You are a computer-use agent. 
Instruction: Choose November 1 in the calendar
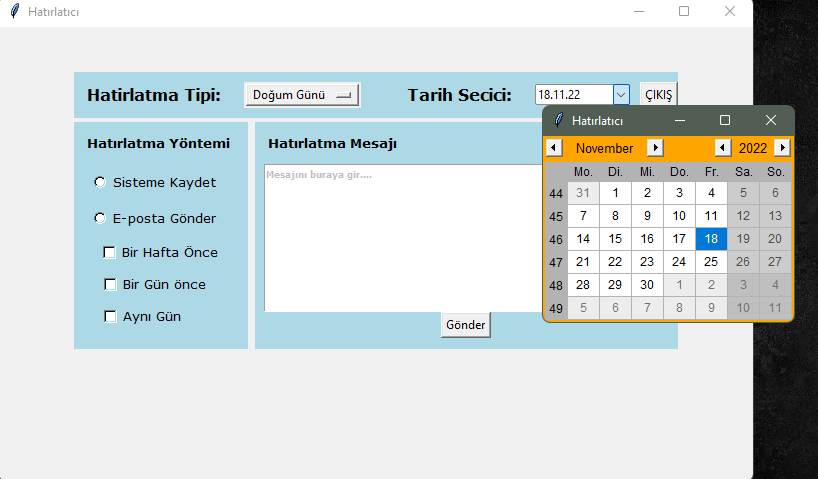(615, 193)
